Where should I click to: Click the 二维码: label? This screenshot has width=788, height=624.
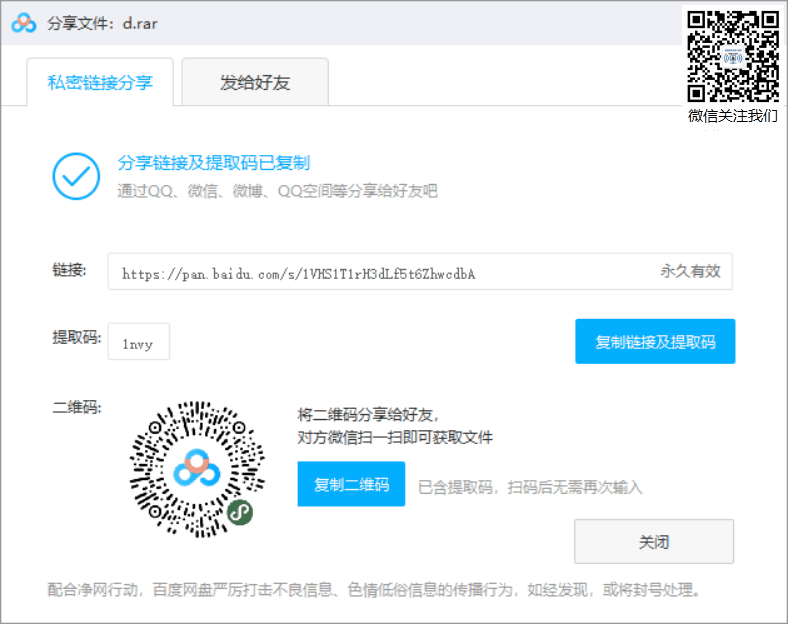coord(77,407)
